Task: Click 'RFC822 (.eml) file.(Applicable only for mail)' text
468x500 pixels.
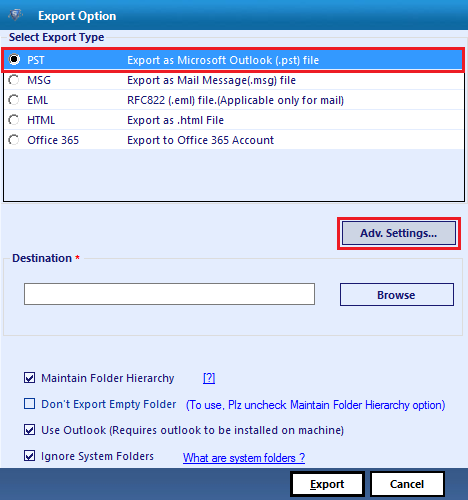Action: [x=235, y=100]
